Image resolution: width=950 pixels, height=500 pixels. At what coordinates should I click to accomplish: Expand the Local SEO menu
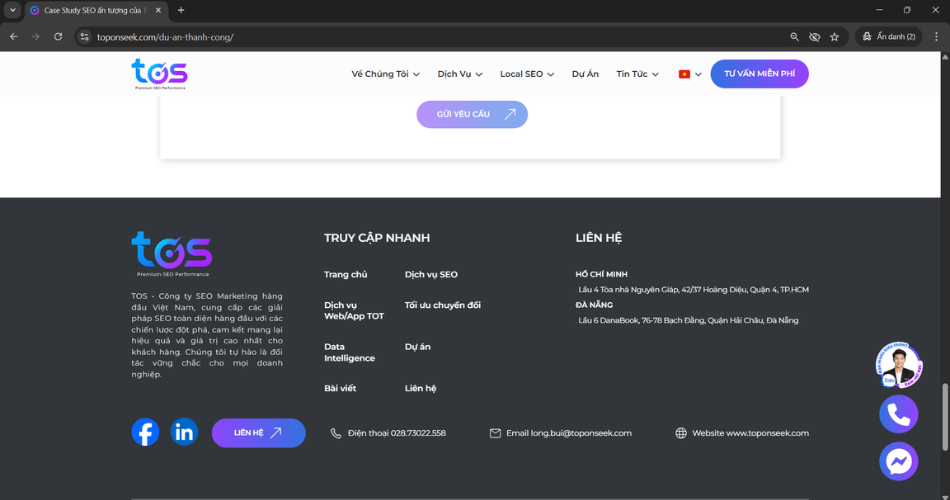point(527,74)
